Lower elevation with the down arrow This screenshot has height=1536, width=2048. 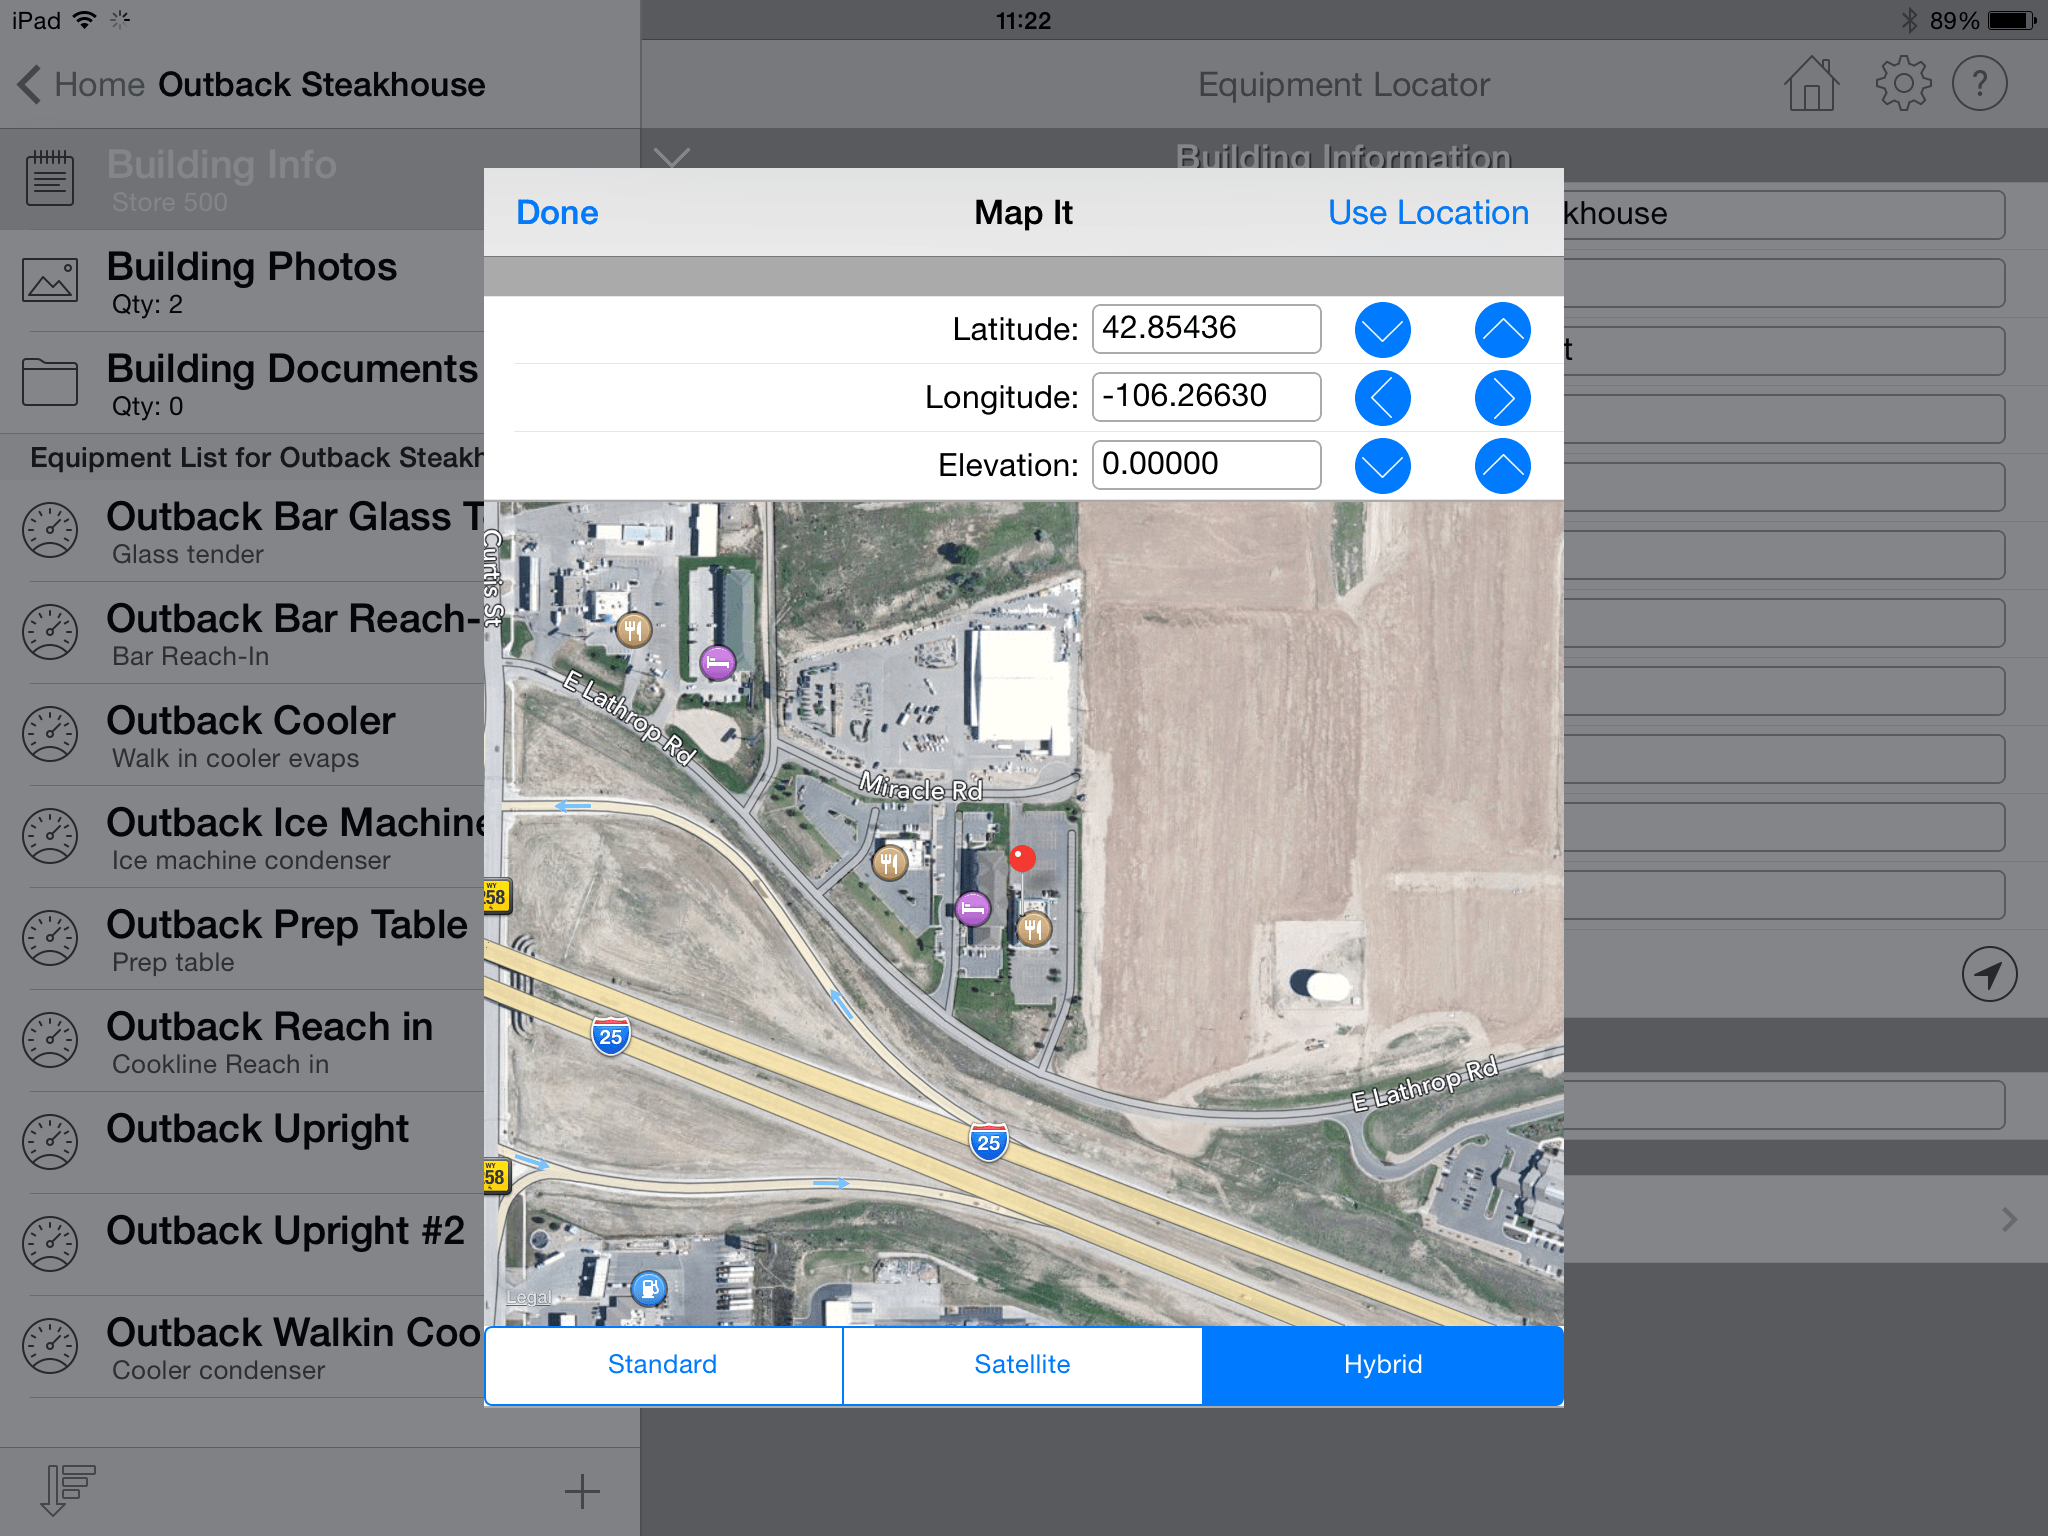pos(1382,466)
